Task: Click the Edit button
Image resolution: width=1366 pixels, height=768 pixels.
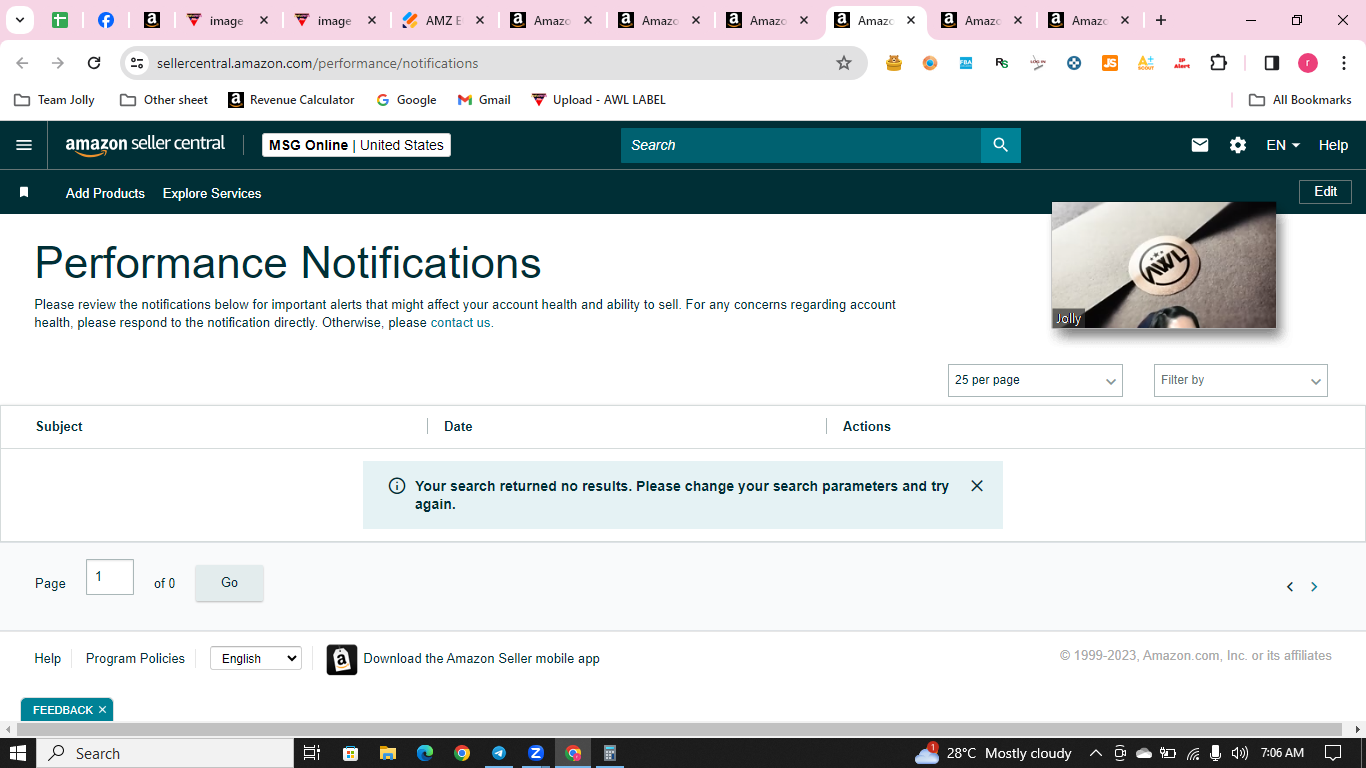Action: click(x=1325, y=192)
